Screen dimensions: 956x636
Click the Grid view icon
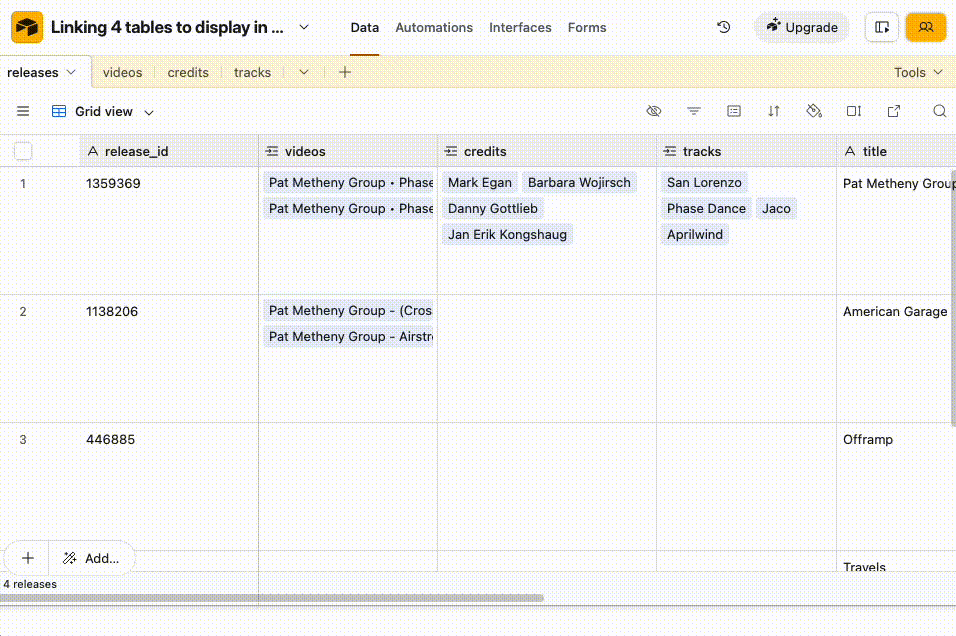(x=59, y=111)
